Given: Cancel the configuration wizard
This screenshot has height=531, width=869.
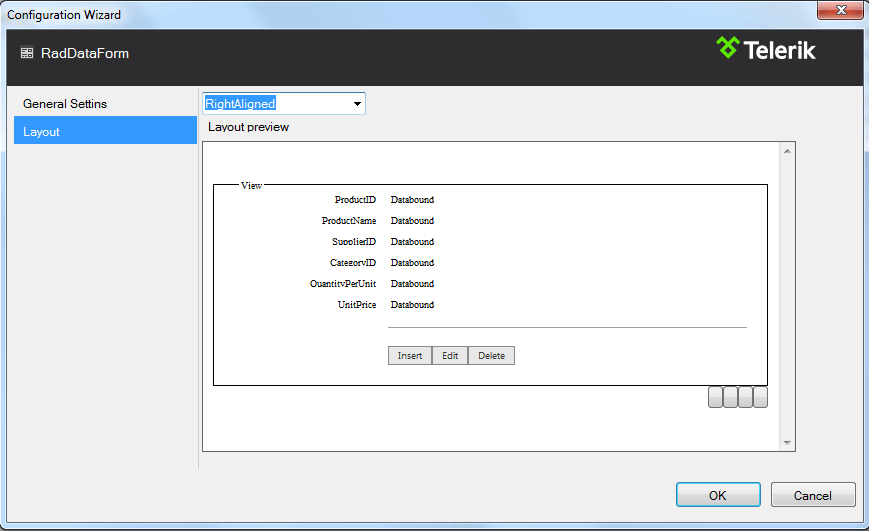Looking at the screenshot, I should 812,495.
